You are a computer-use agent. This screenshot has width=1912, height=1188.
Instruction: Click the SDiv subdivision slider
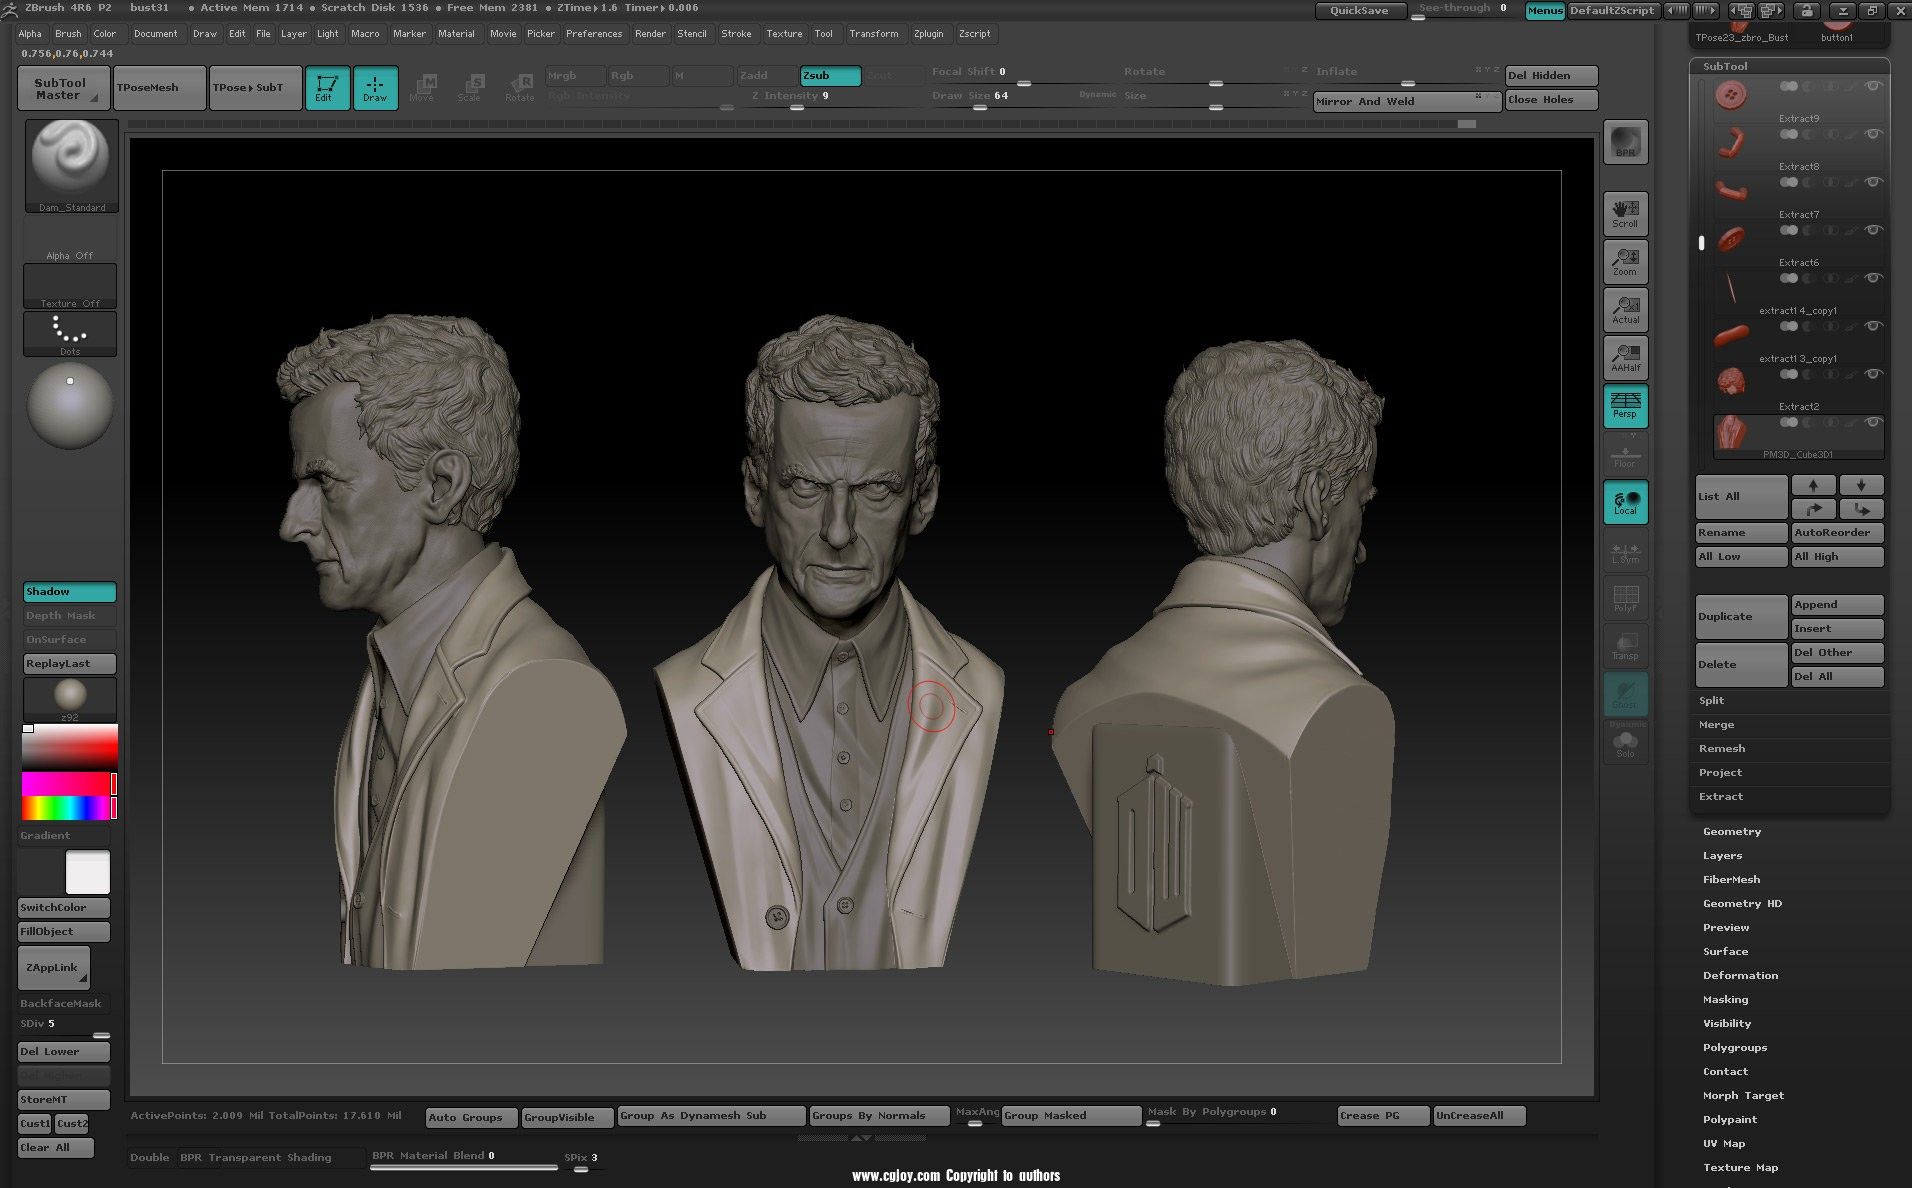coord(66,1026)
